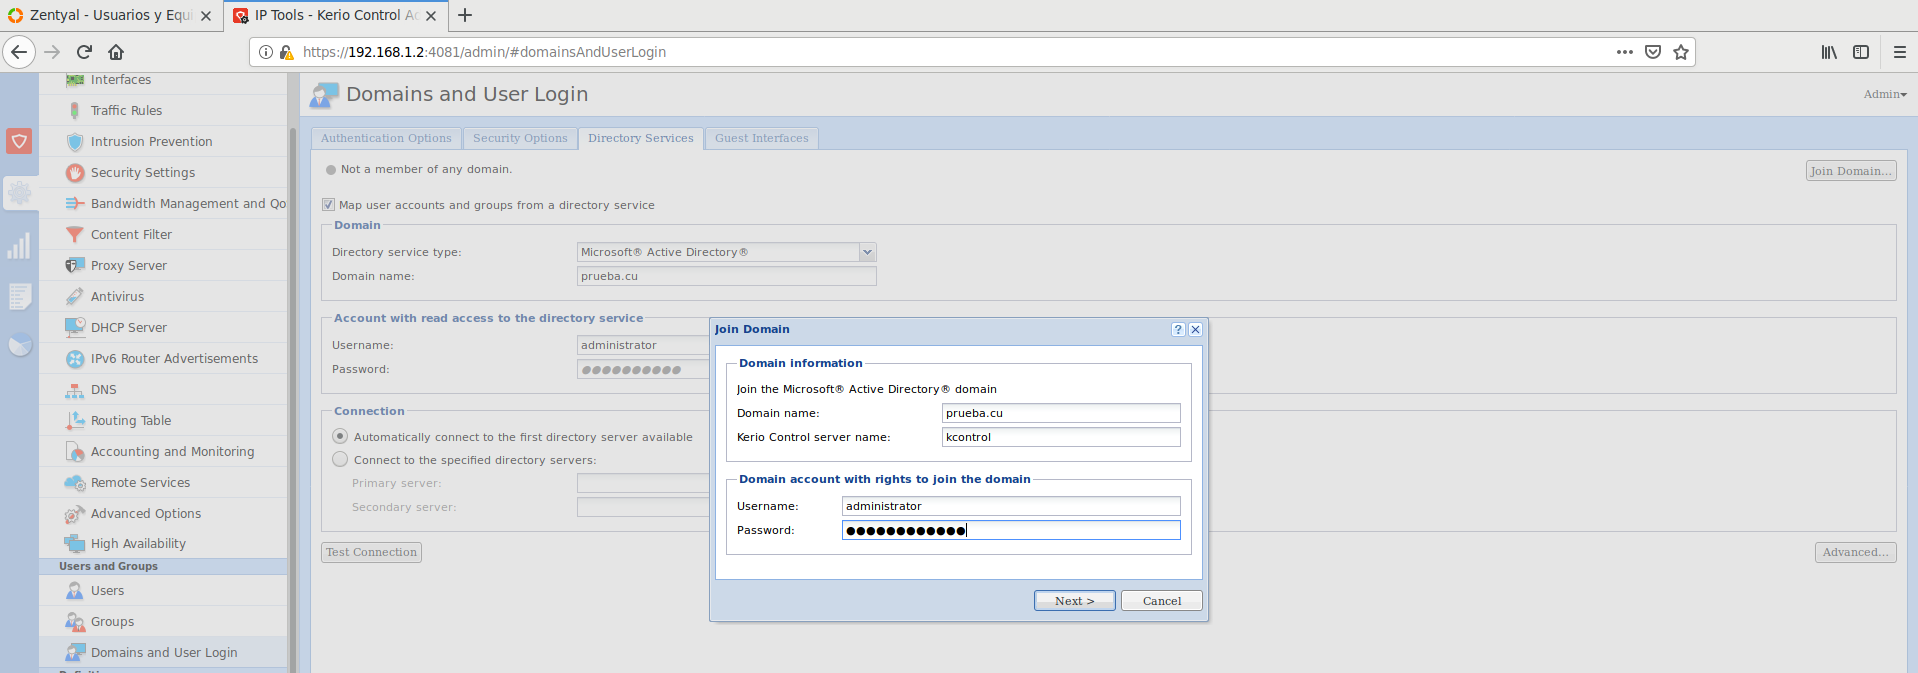Click the dialog Domain name field
The width and height of the screenshot is (1918, 673).
(1061, 413)
